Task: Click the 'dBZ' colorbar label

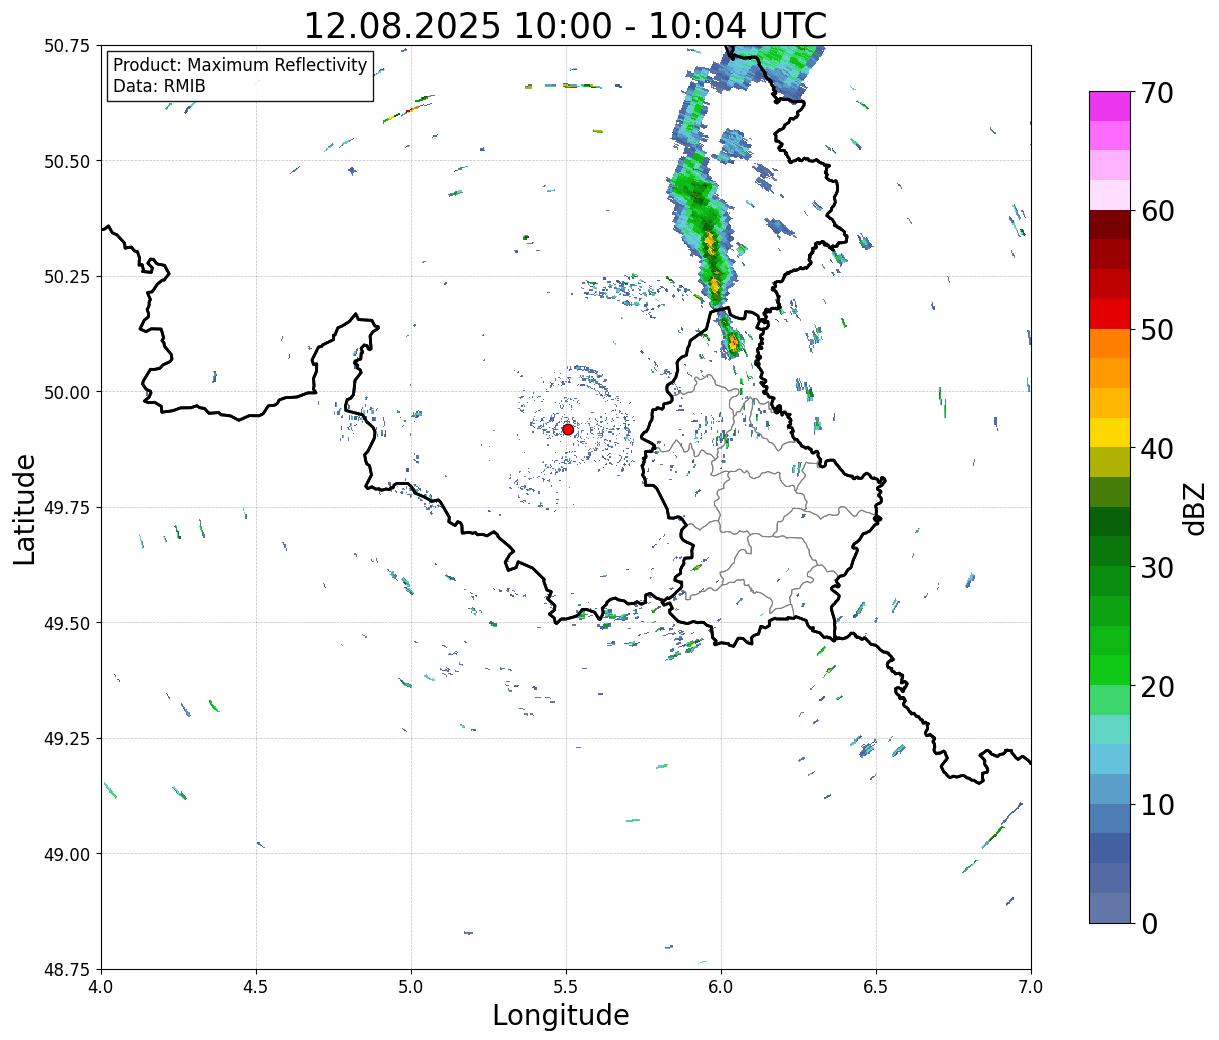Action: (1194, 508)
